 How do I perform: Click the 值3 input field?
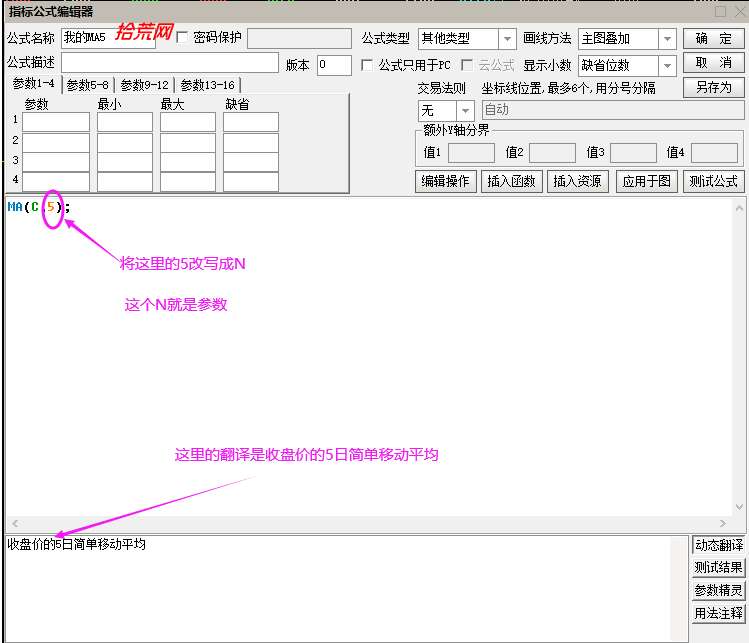click(633, 153)
